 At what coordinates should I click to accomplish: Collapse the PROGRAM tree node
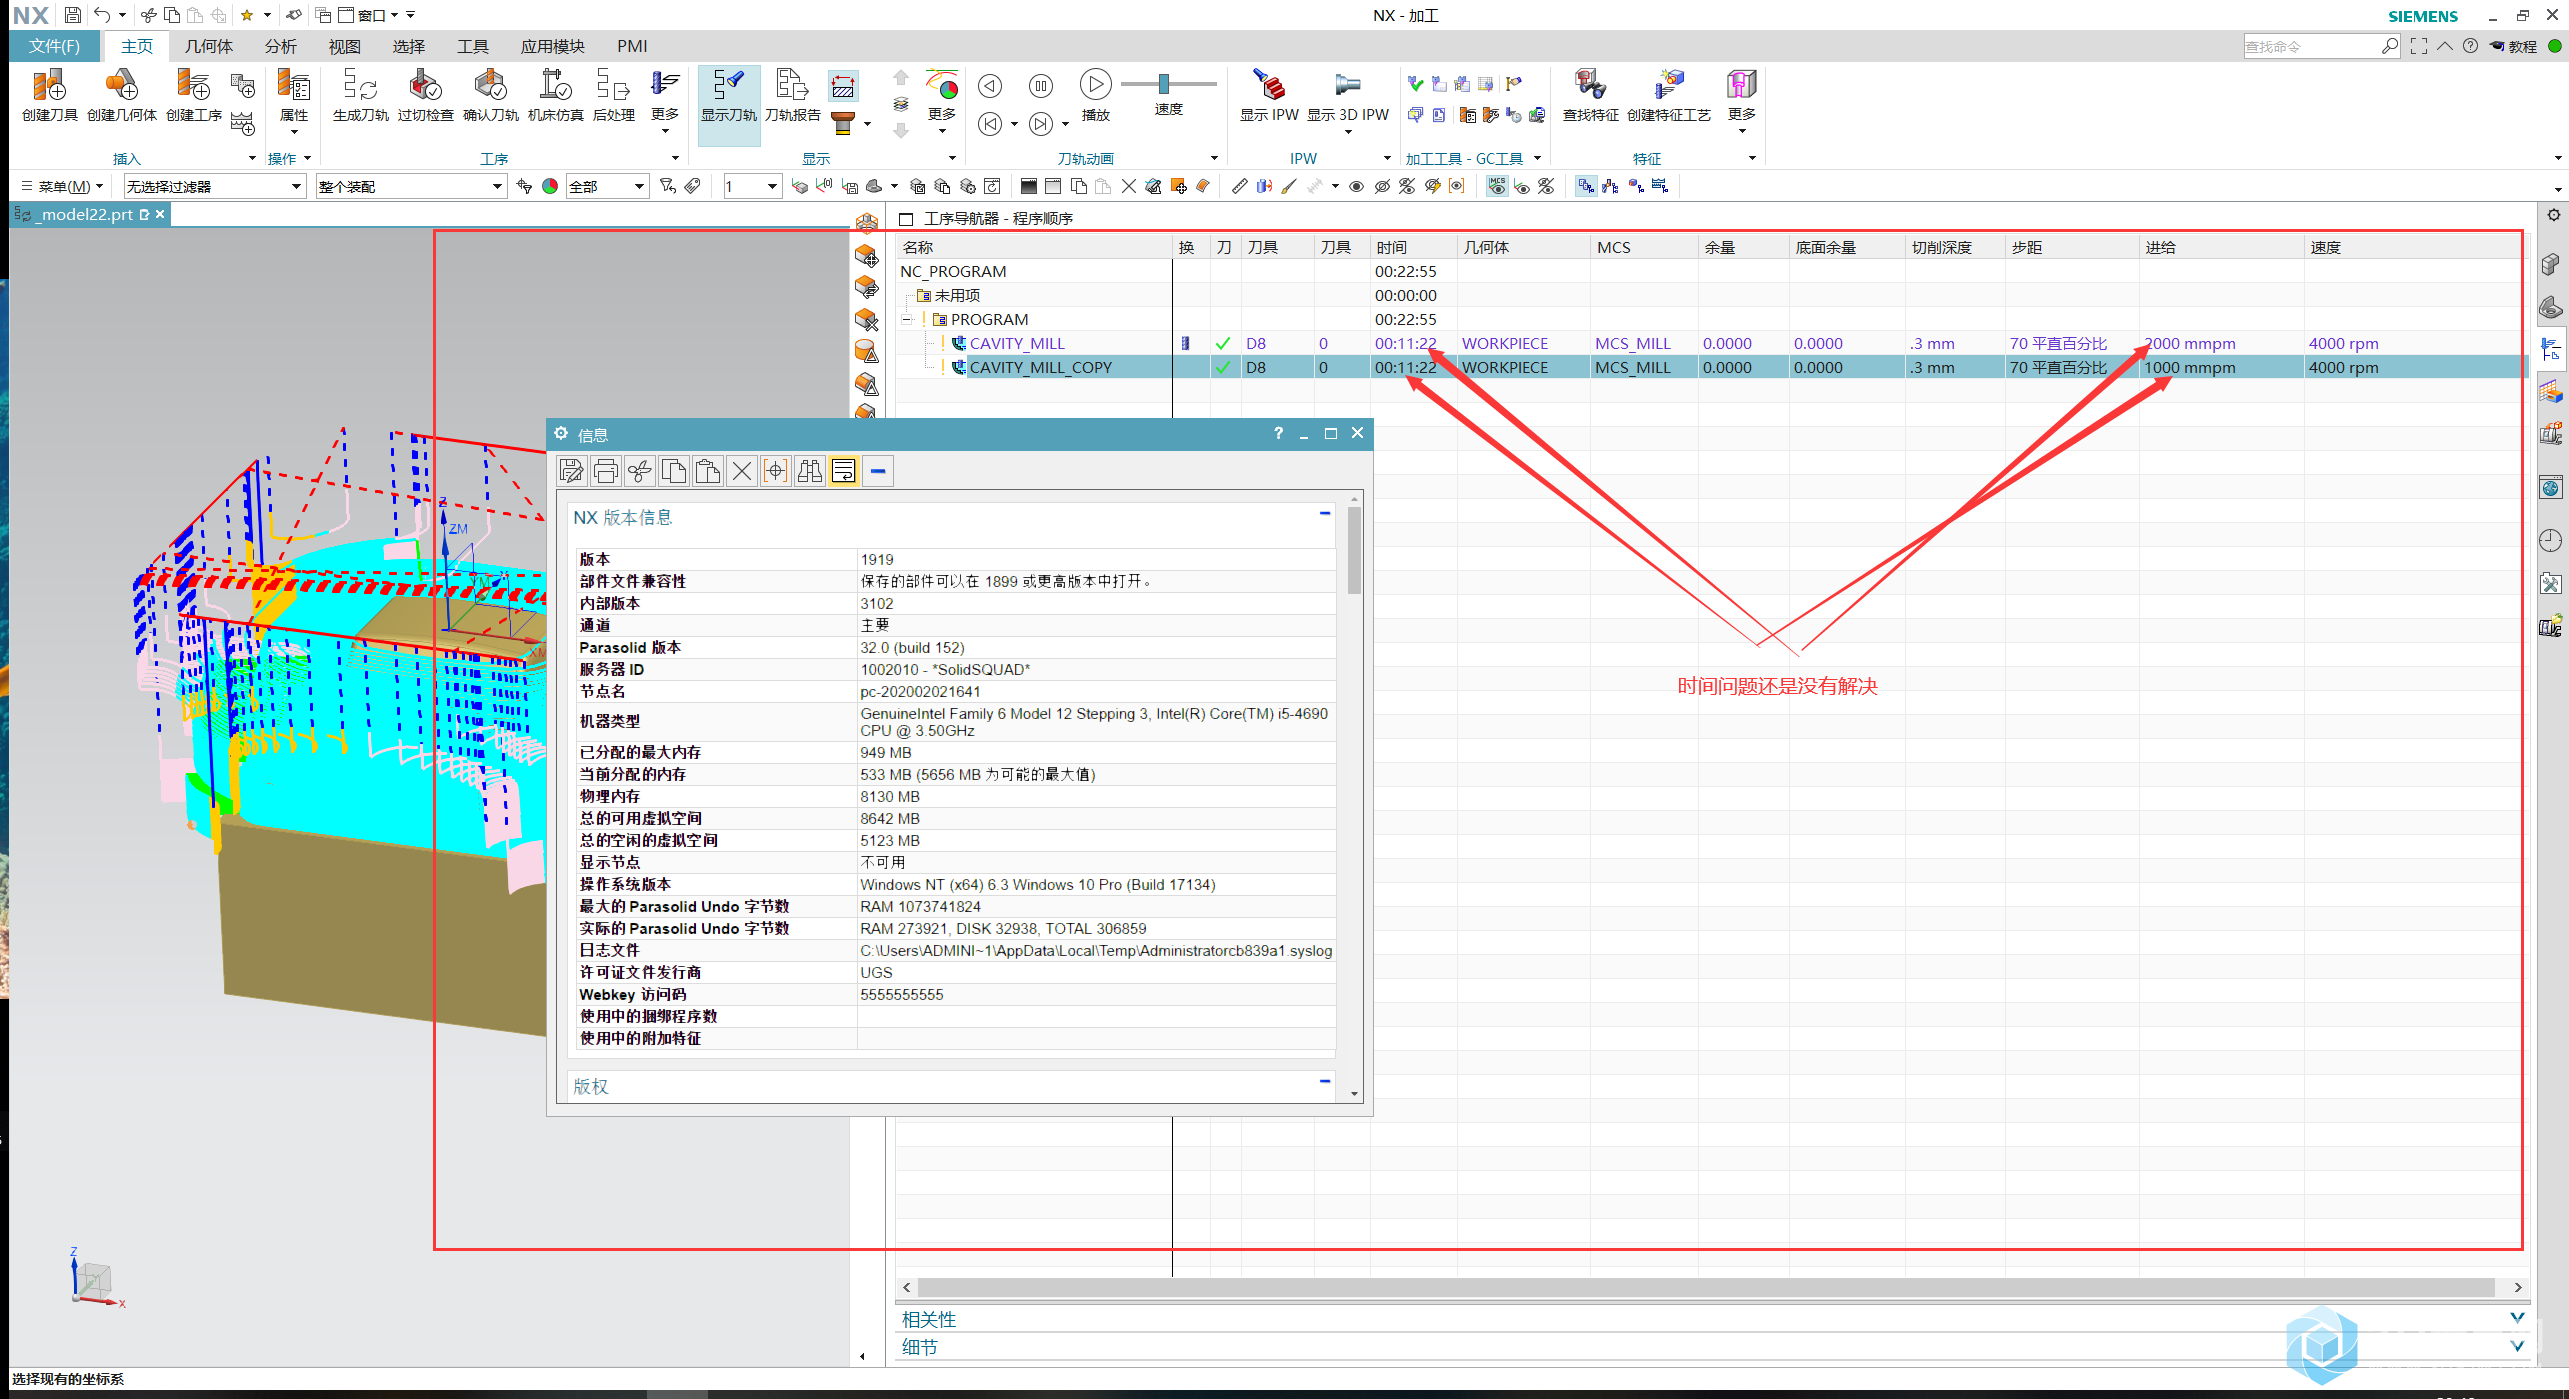907,320
